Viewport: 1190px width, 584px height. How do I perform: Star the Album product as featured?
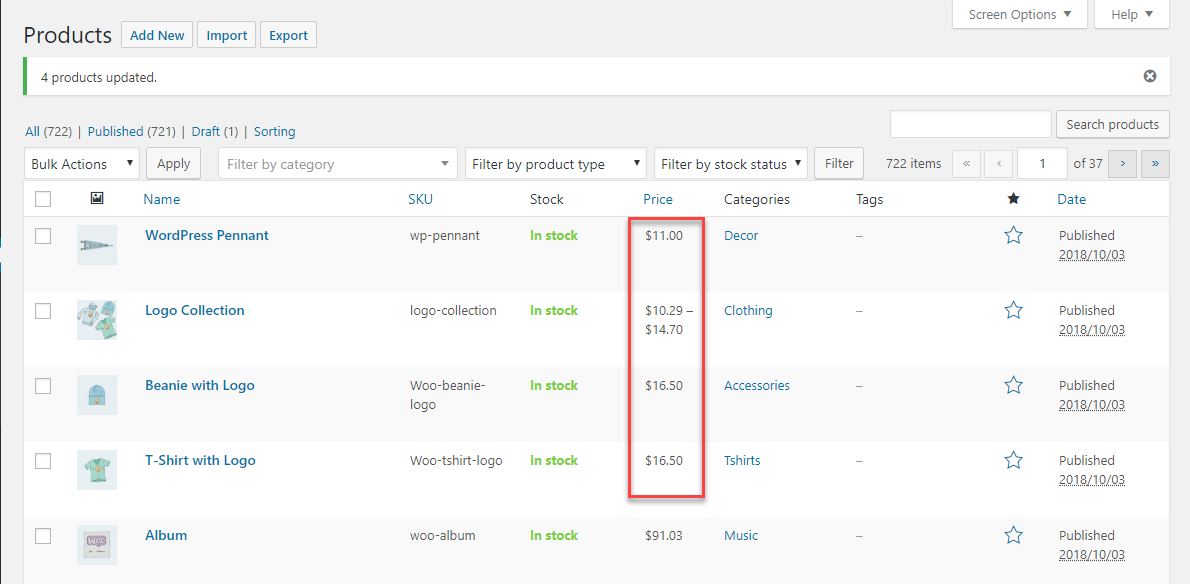click(1012, 535)
